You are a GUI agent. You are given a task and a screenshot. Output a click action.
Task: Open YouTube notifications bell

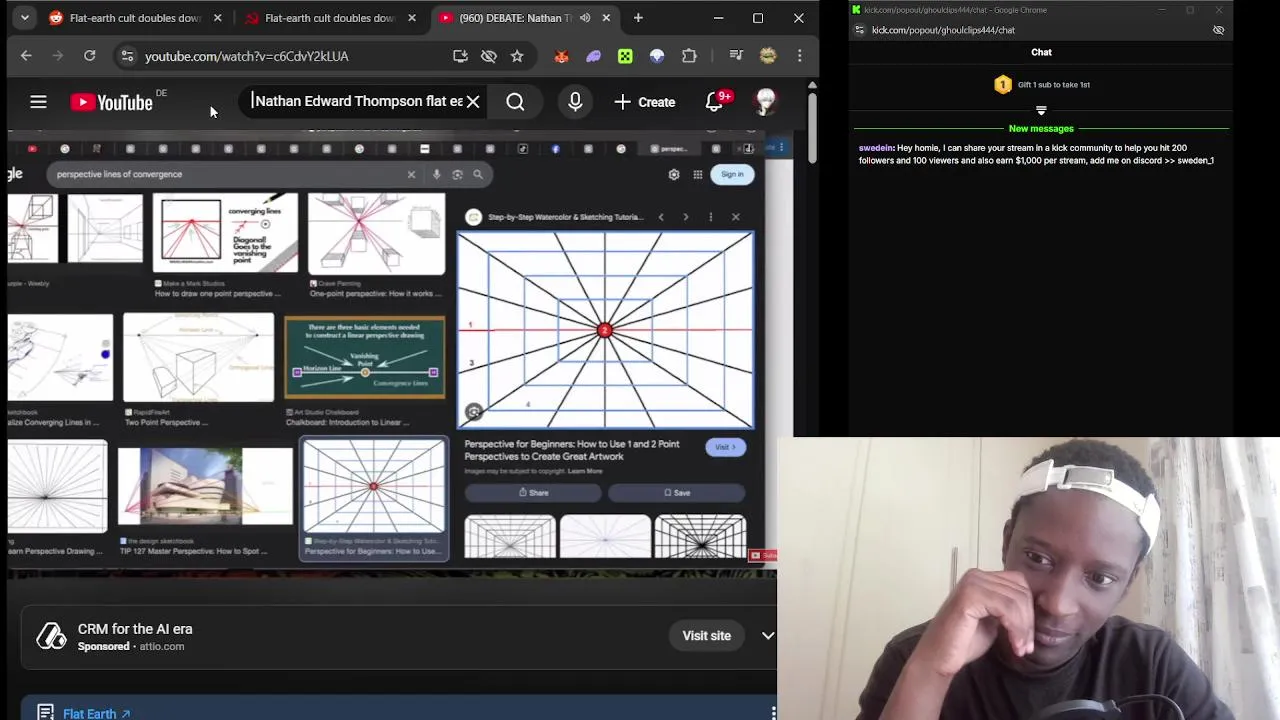point(714,102)
